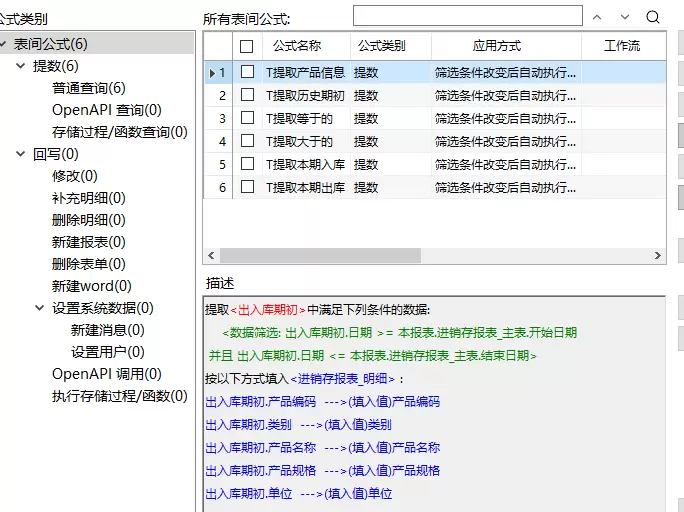The width and height of the screenshot is (684, 512).
Task: Toggle checkbox for T提取历史期初 row
Action: tap(247, 95)
